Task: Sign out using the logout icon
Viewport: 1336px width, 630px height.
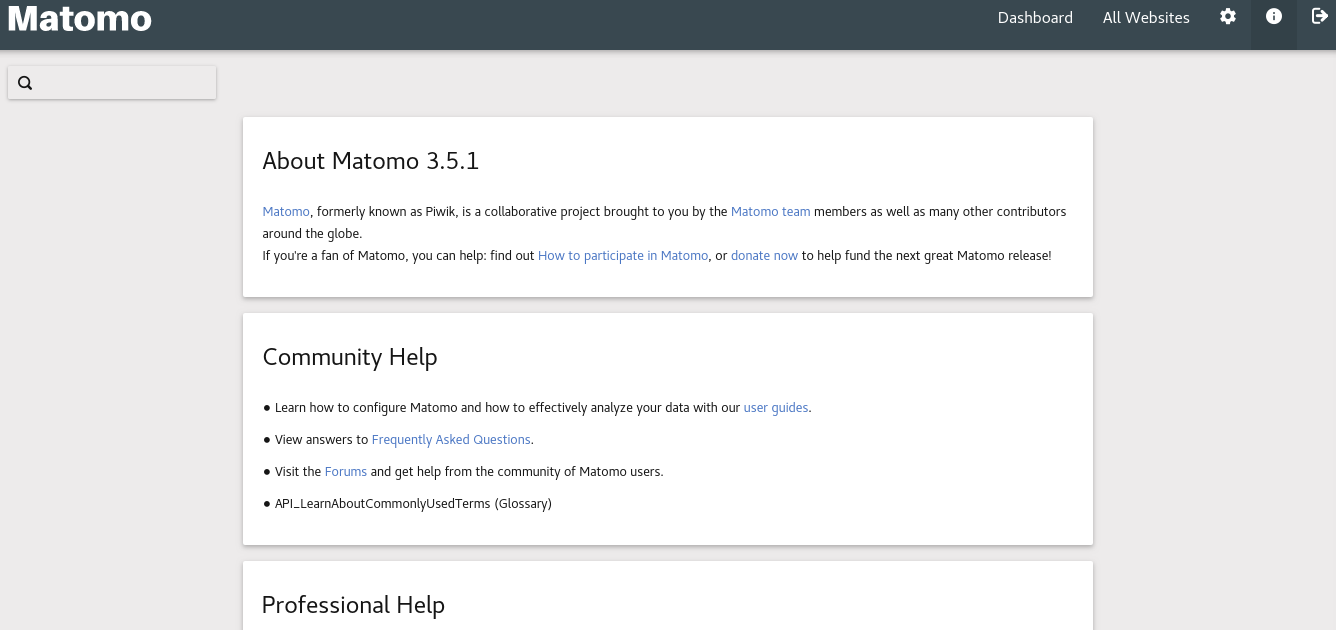Action: tap(1320, 16)
